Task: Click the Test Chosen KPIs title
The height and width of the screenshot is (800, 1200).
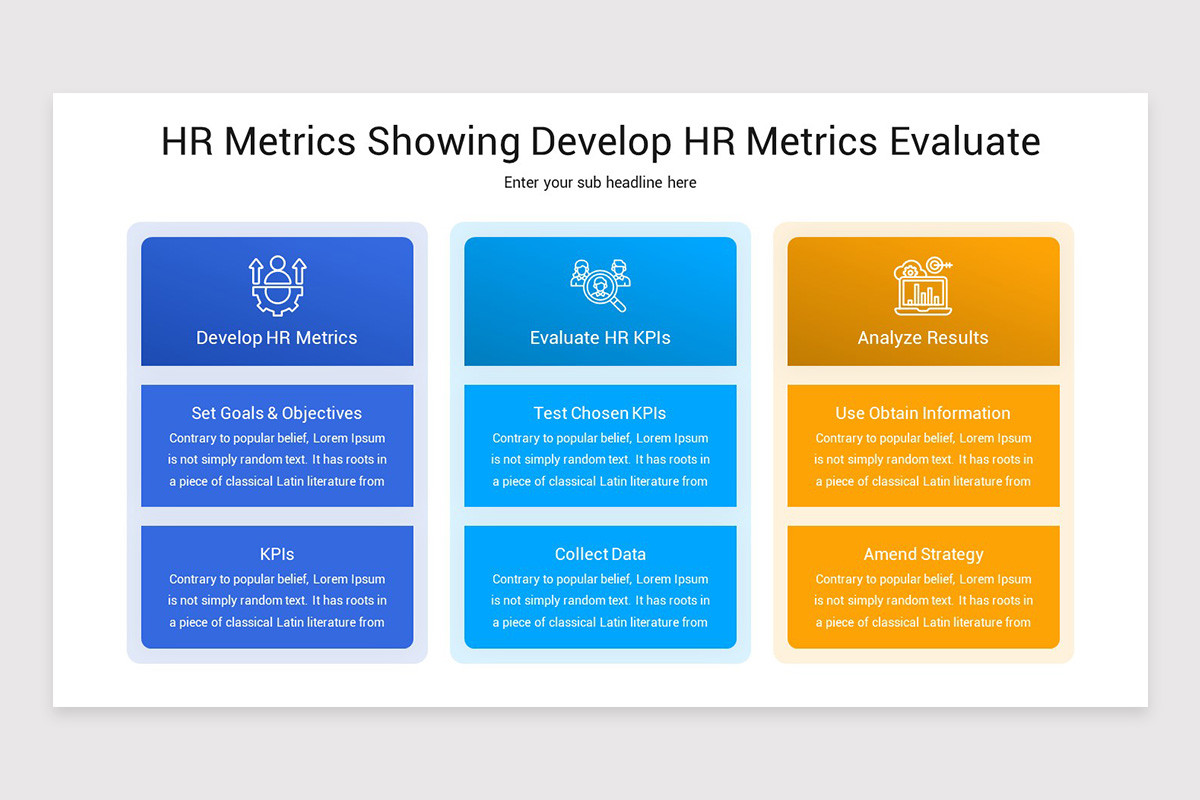Action: [600, 413]
